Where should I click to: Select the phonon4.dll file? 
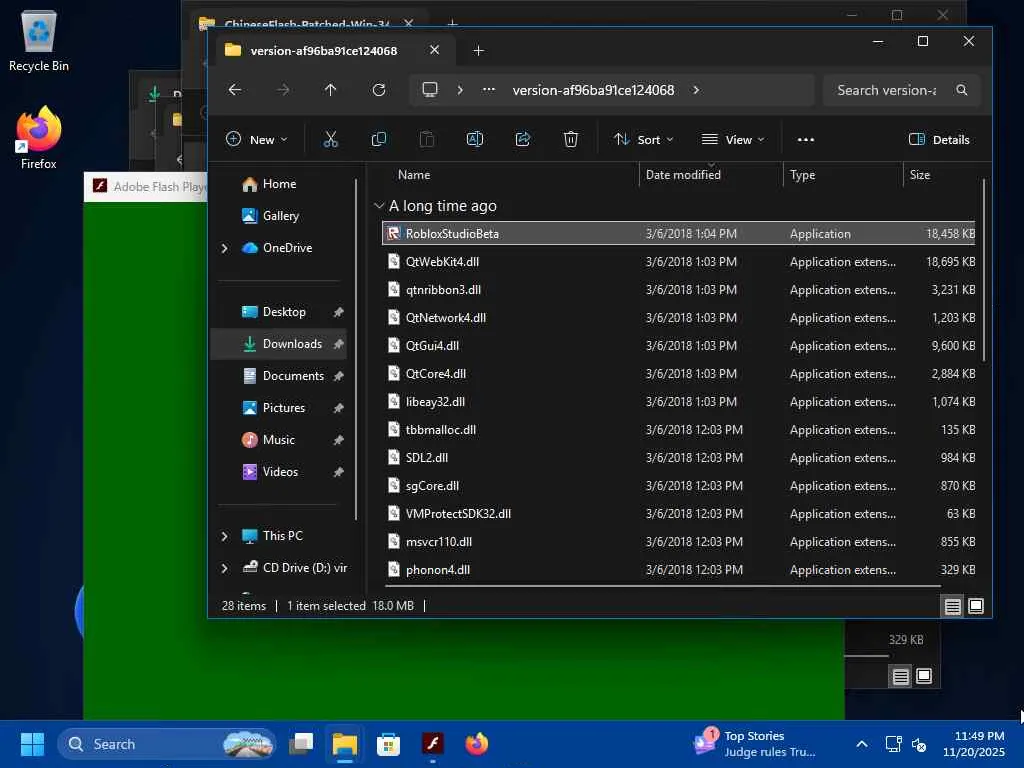[678, 570]
